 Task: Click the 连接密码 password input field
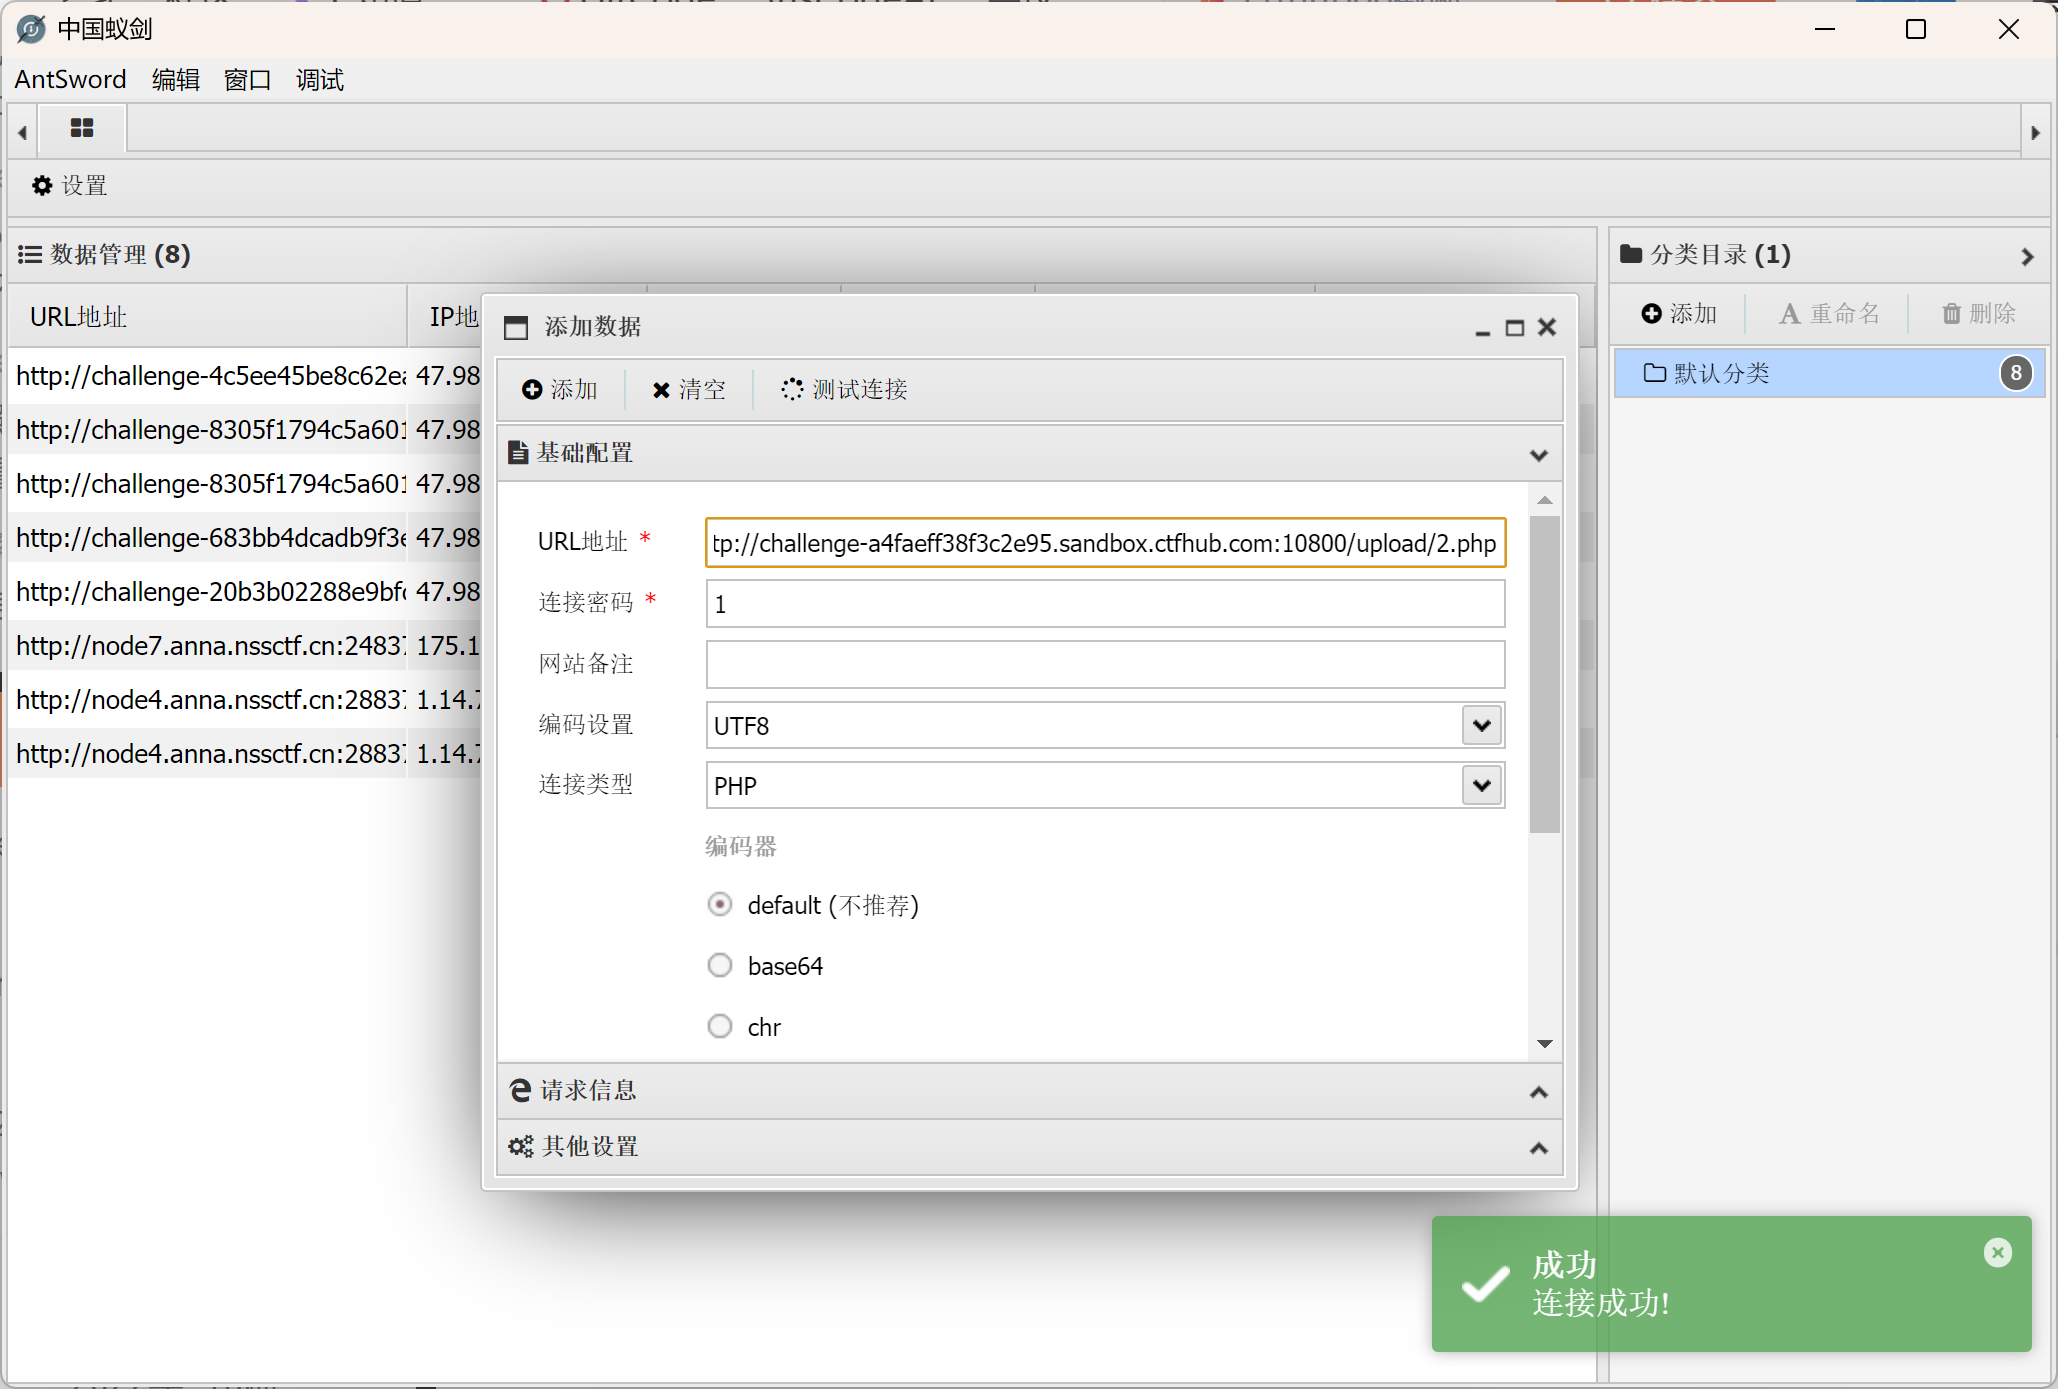click(x=1105, y=604)
